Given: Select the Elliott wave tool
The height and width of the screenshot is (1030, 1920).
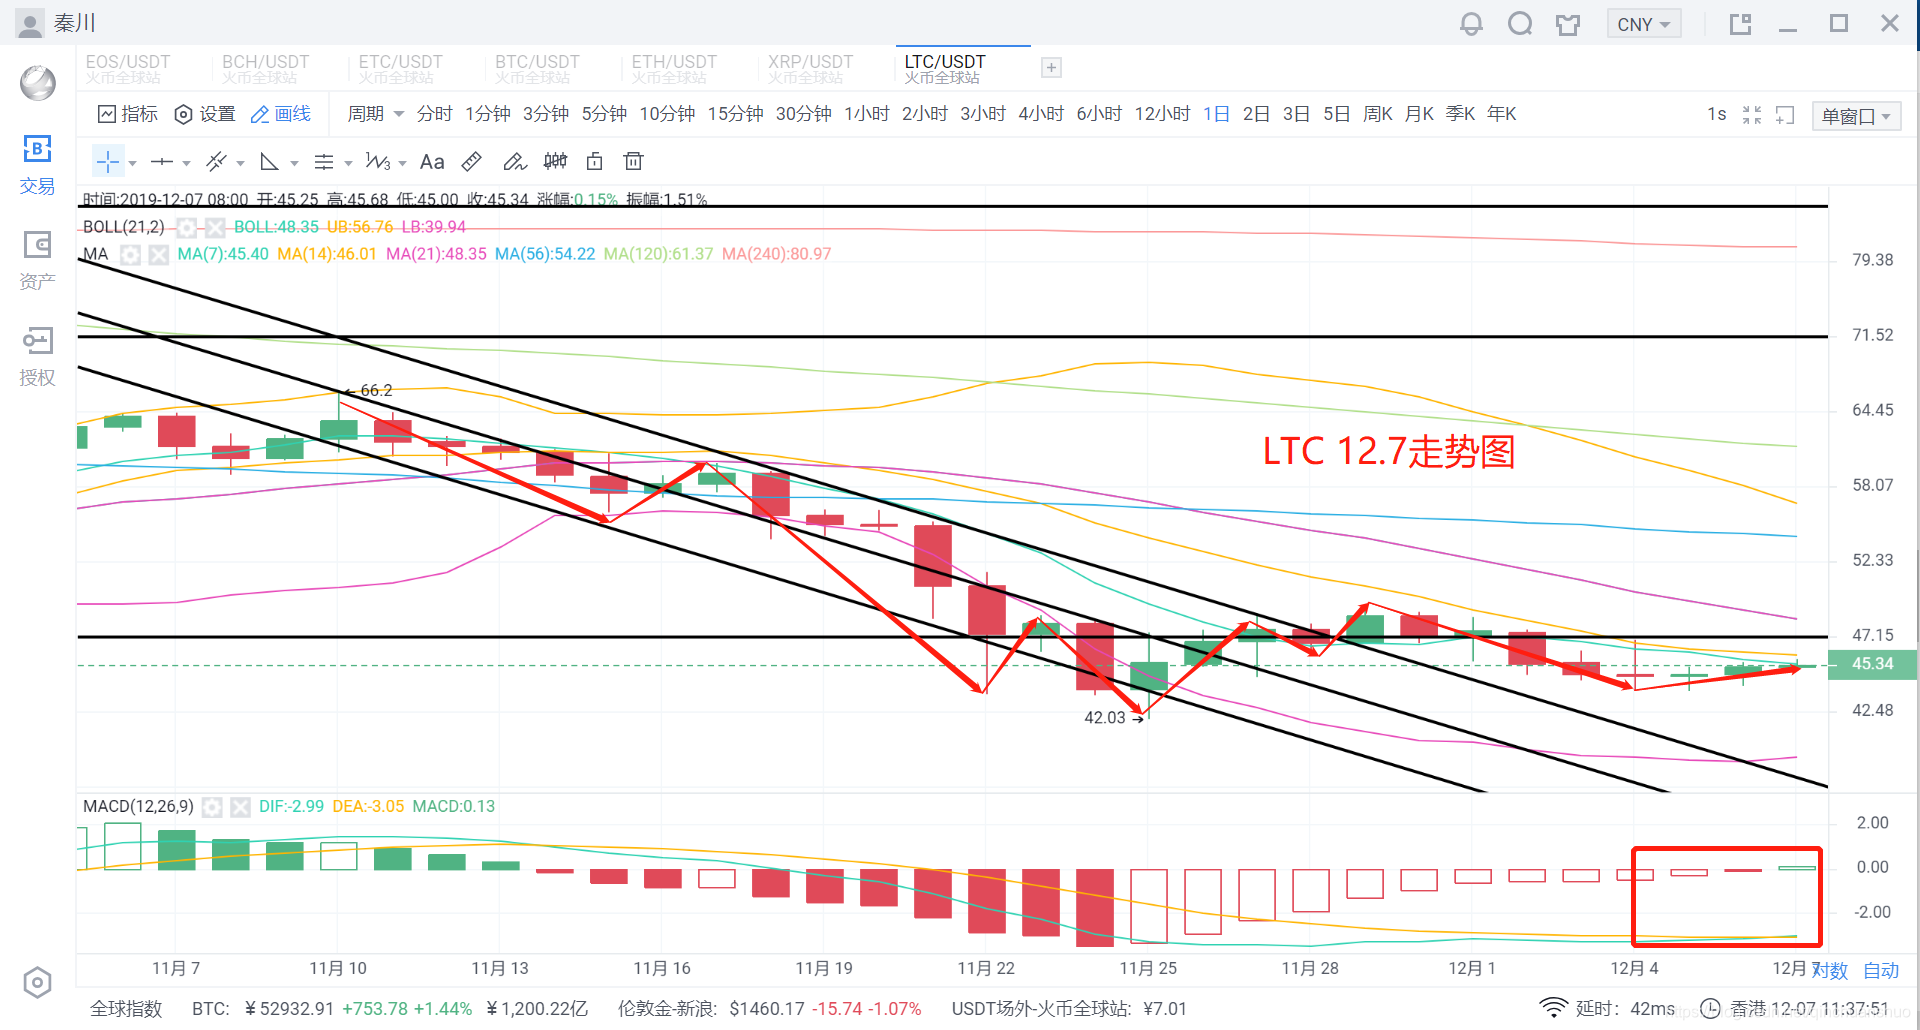Looking at the screenshot, I should pyautogui.click(x=378, y=162).
